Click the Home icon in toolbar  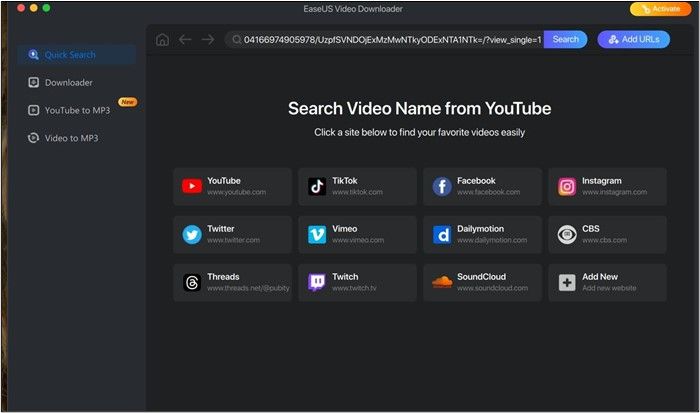[163, 40]
